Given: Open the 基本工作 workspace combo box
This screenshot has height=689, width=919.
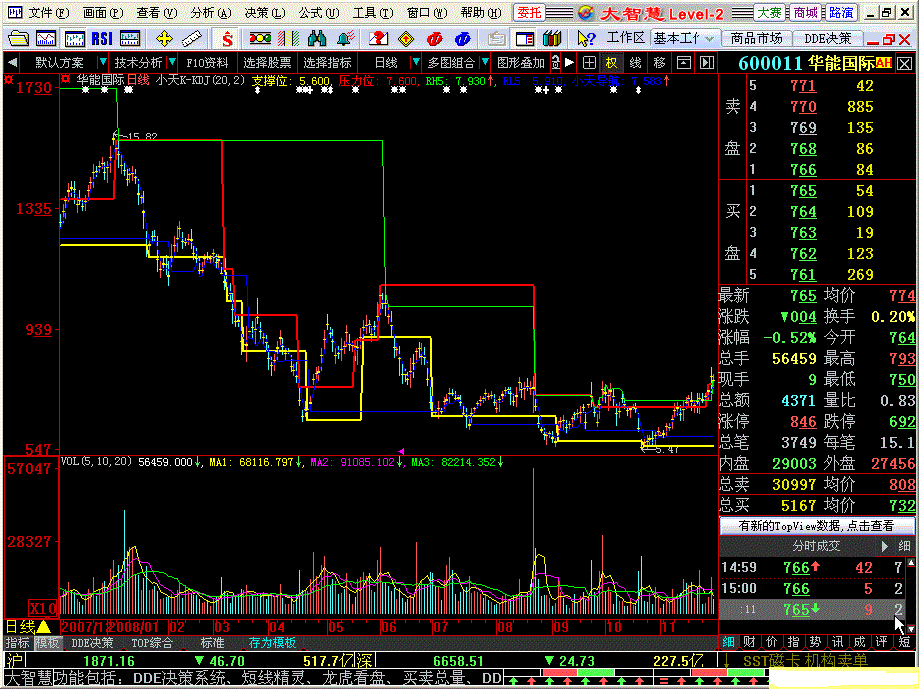Looking at the screenshot, I should [685, 39].
